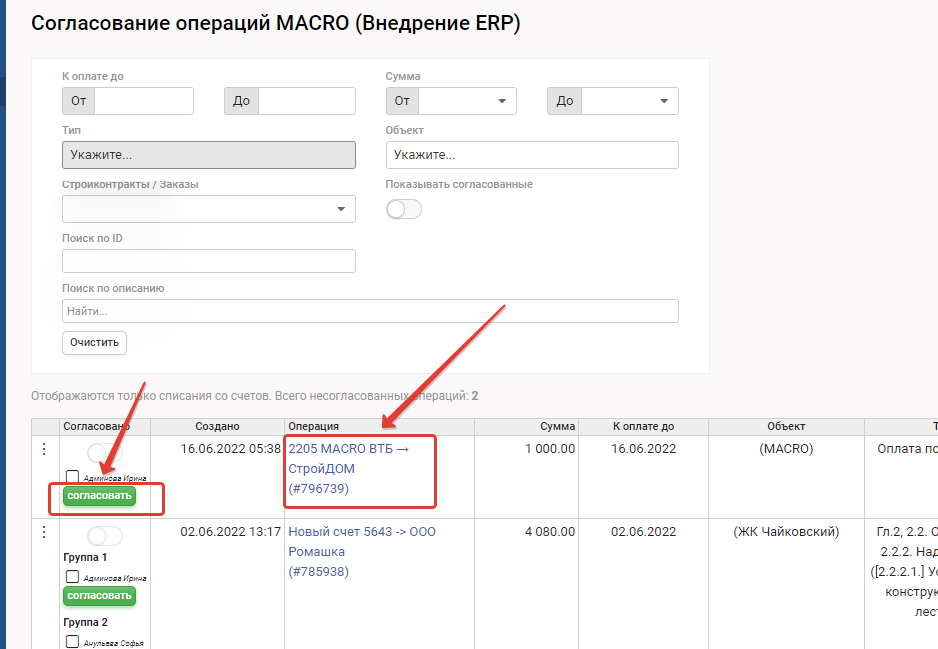Screen dimensions: 938x649
Task: Open the Стройконтракты / Заказы dropdown
Action: pyautogui.click(x=208, y=208)
